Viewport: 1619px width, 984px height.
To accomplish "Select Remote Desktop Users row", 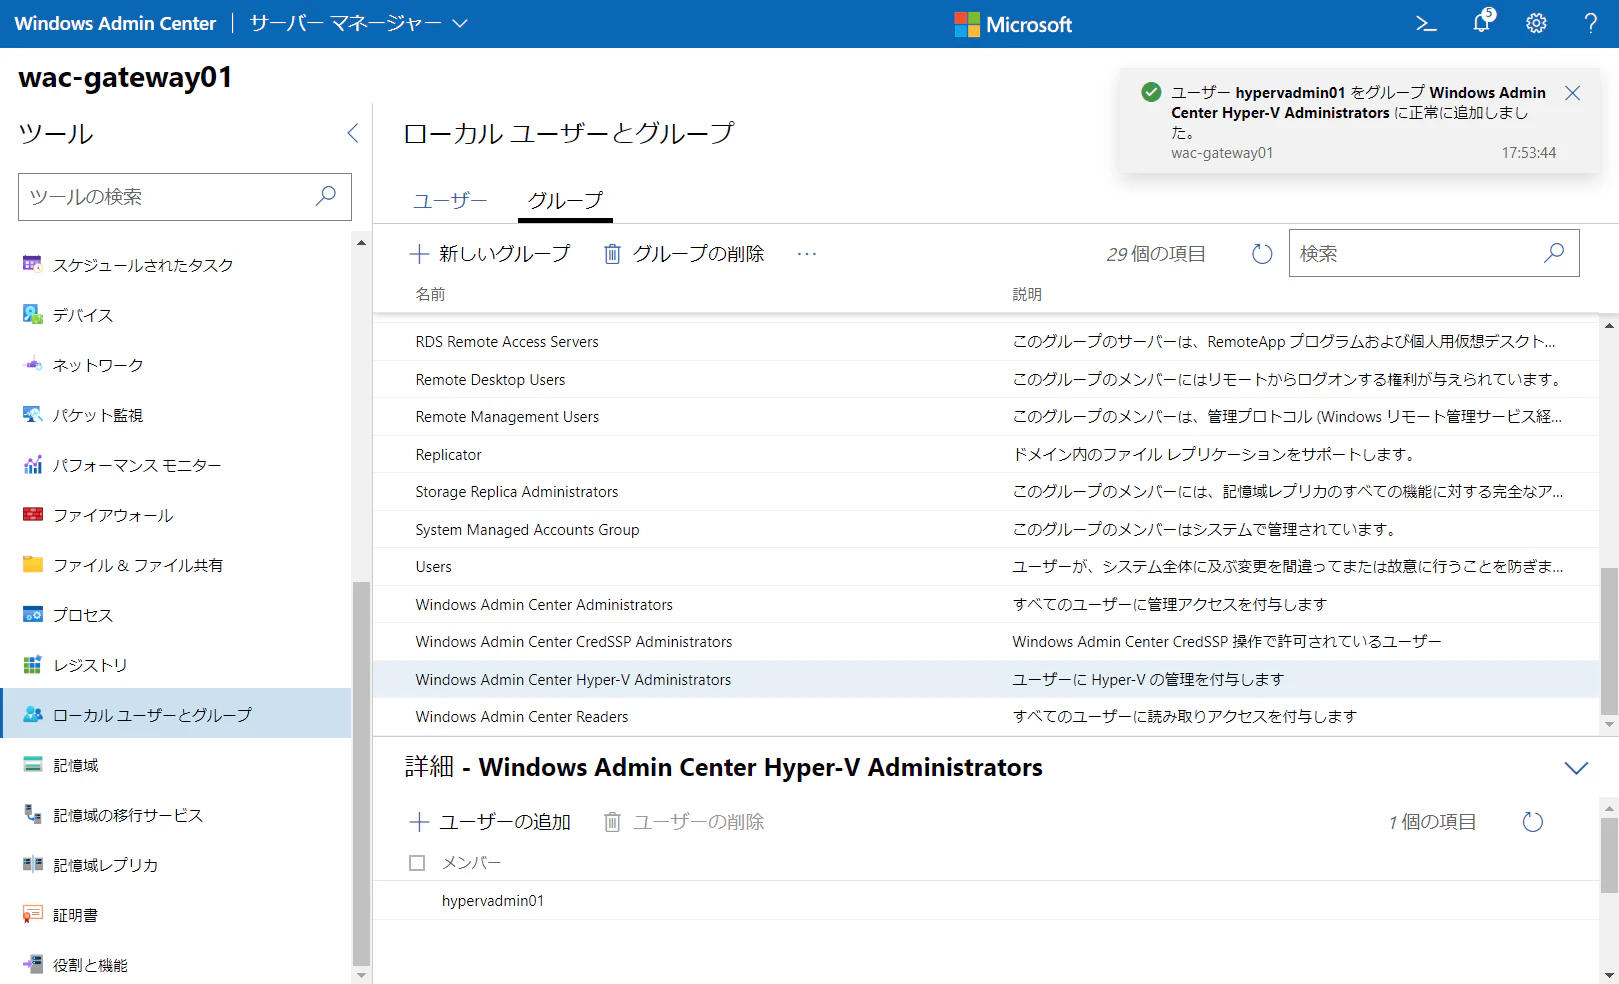I will tap(986, 379).
